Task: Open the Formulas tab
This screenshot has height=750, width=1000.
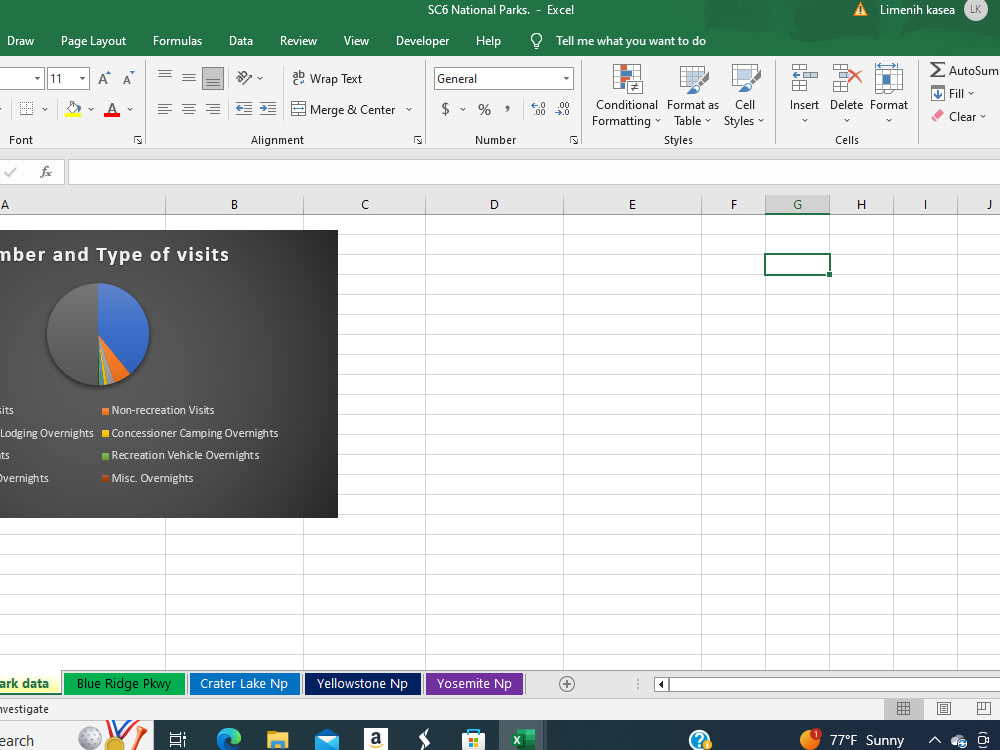Action: [x=177, y=41]
